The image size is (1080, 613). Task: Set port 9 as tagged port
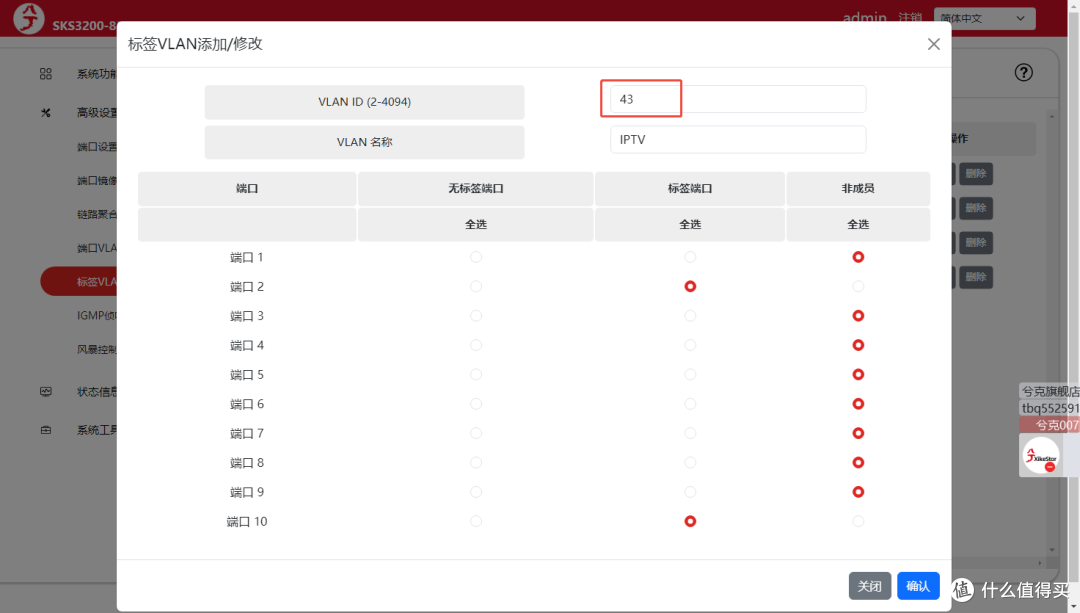[690, 492]
